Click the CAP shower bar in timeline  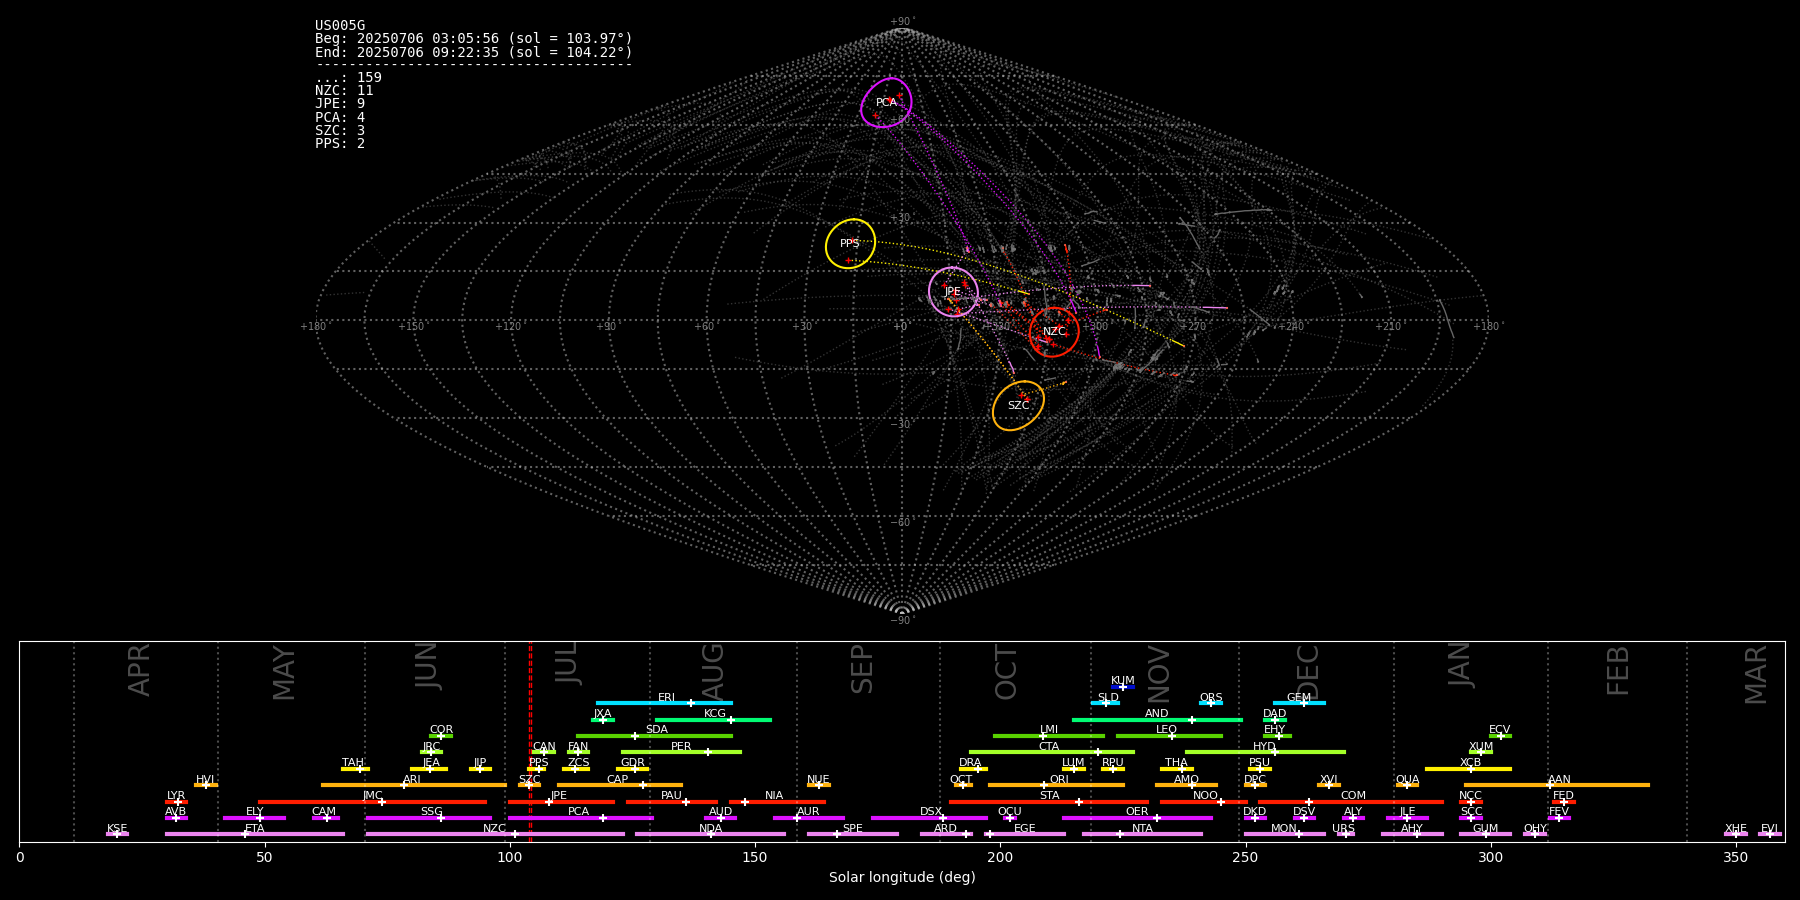[620, 785]
